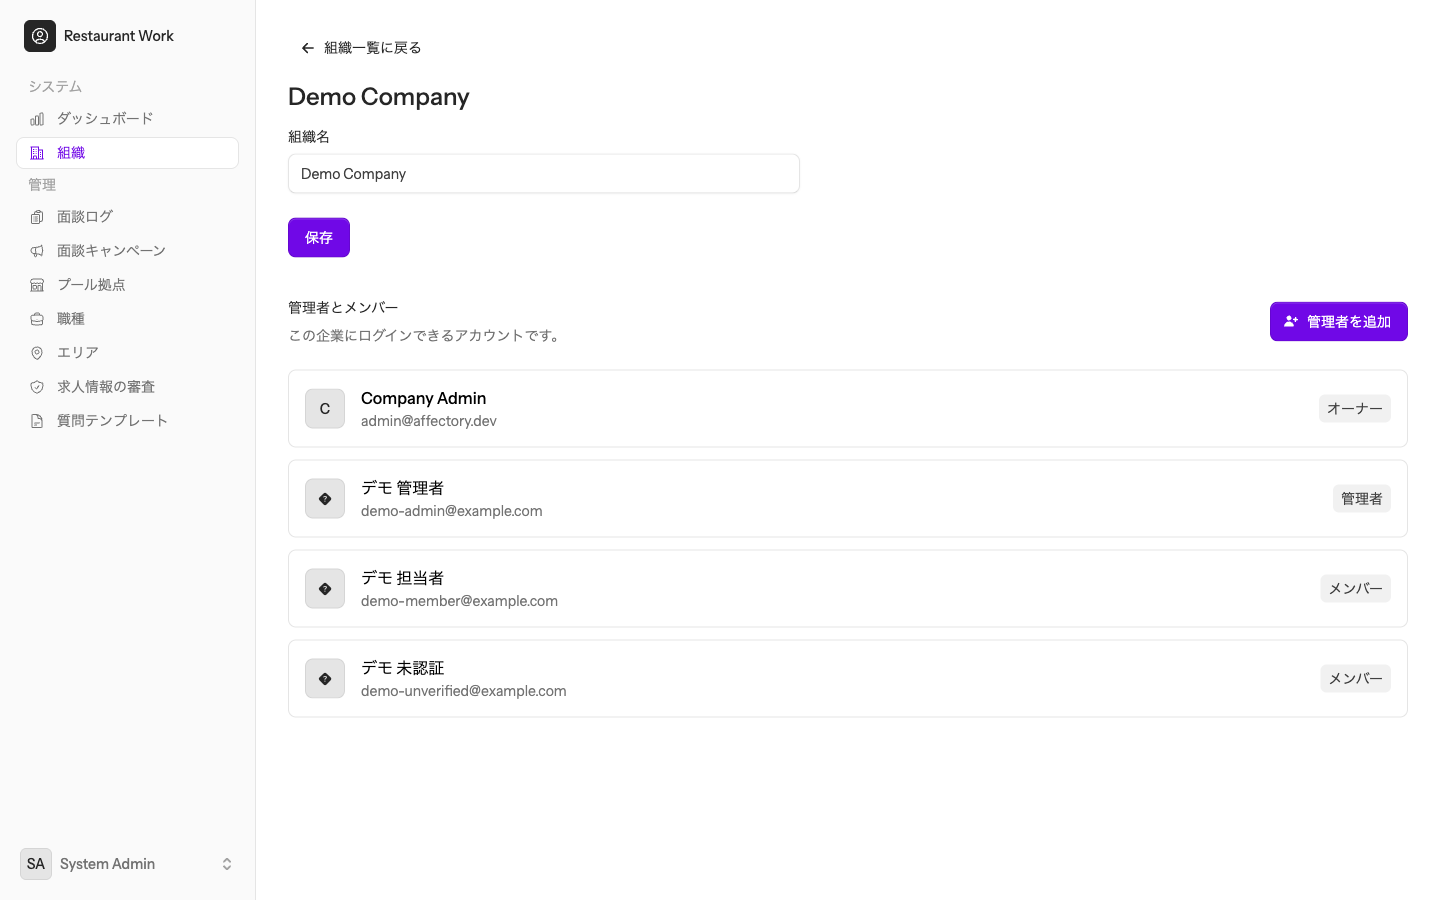The width and height of the screenshot is (1440, 900).
Task: Click the オーナー role badge
Action: click(x=1355, y=409)
